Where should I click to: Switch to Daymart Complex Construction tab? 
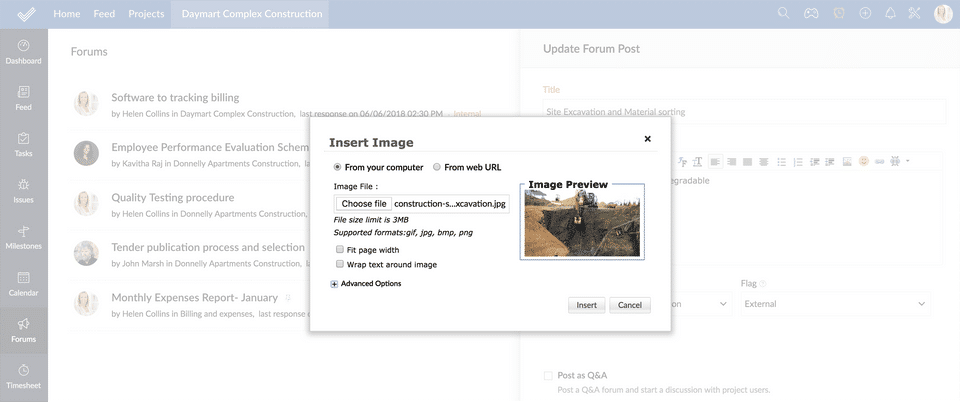(x=252, y=14)
